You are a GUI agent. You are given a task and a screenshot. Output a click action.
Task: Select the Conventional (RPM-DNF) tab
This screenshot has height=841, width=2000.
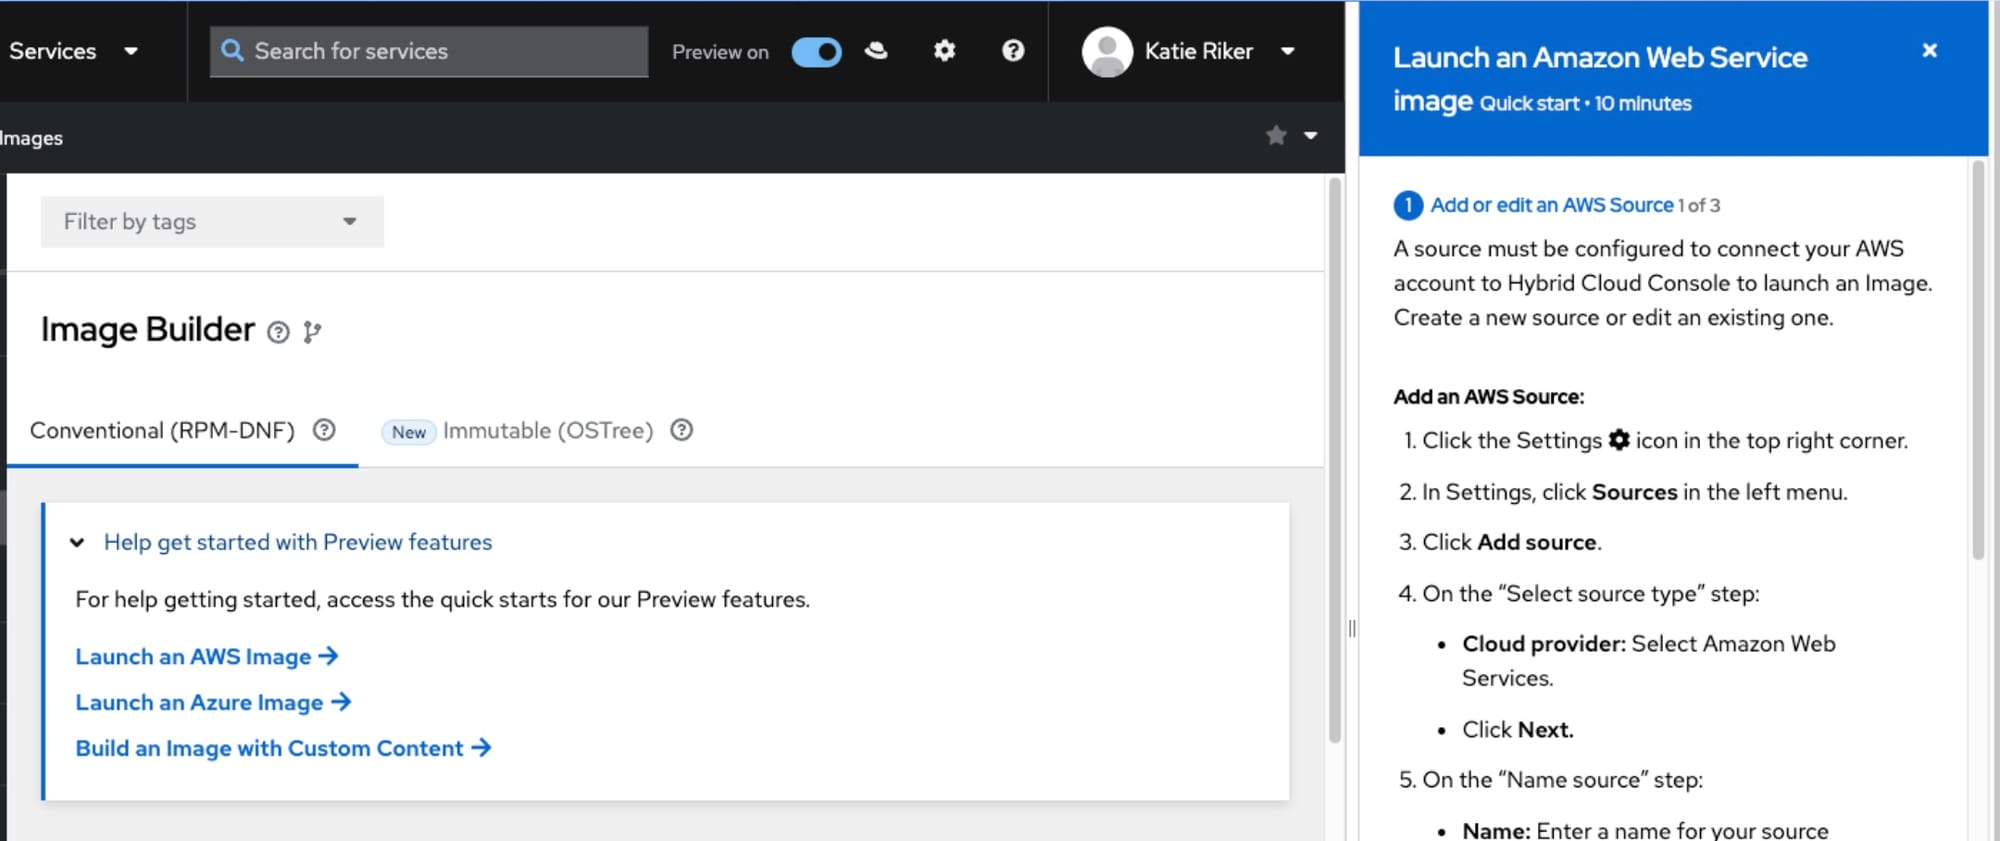click(162, 431)
